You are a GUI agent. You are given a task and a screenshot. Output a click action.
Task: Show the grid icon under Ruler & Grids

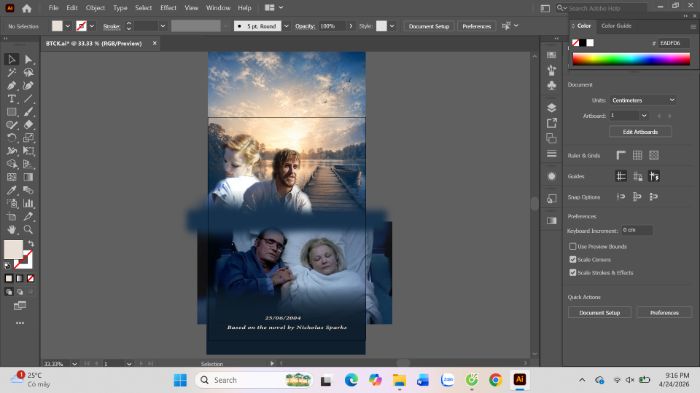638,155
